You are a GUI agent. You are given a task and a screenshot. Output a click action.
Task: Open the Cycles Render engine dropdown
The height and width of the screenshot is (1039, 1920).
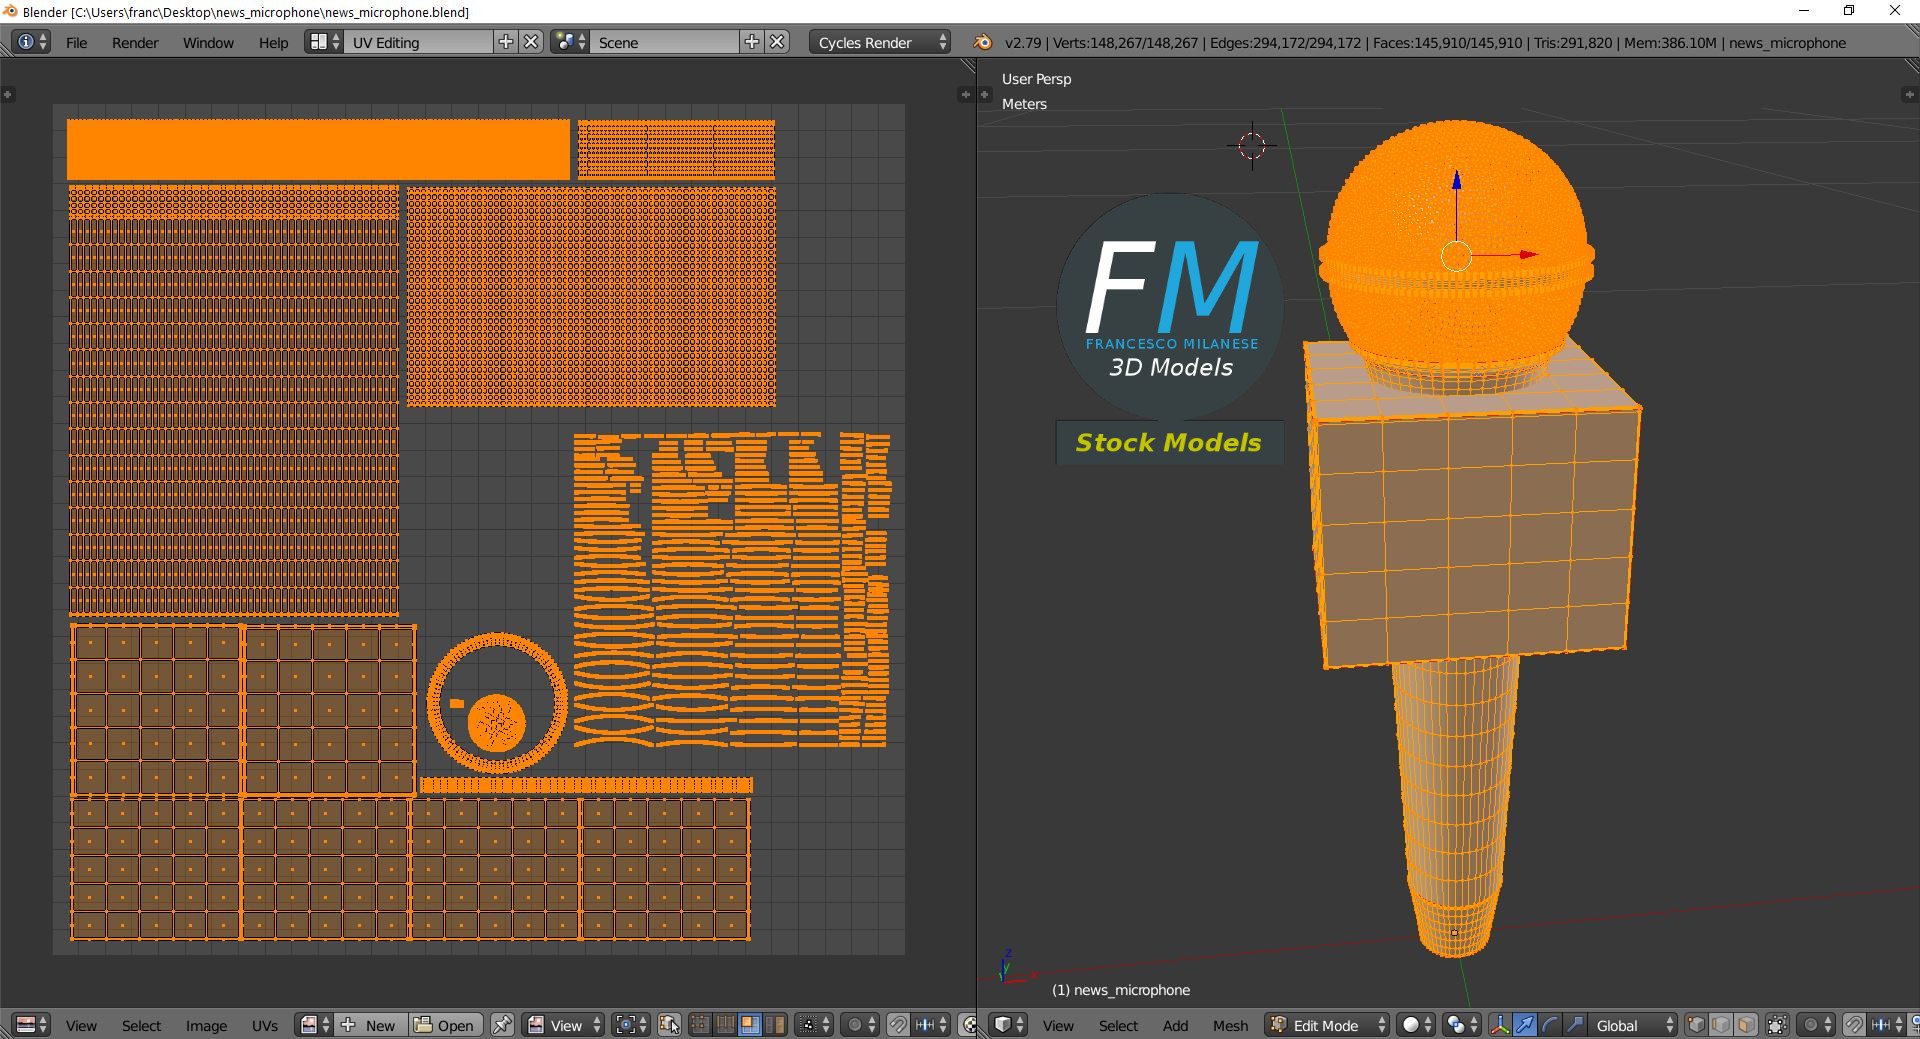[x=880, y=42]
